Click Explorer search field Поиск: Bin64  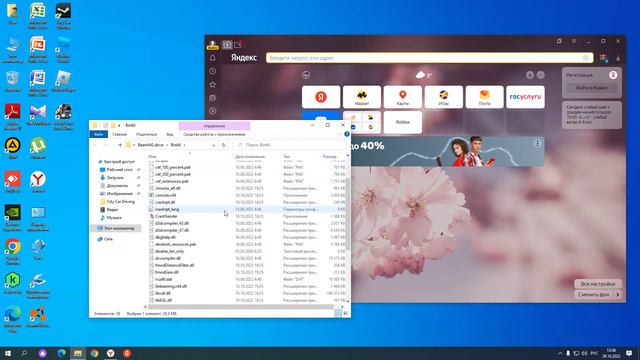coord(289,145)
